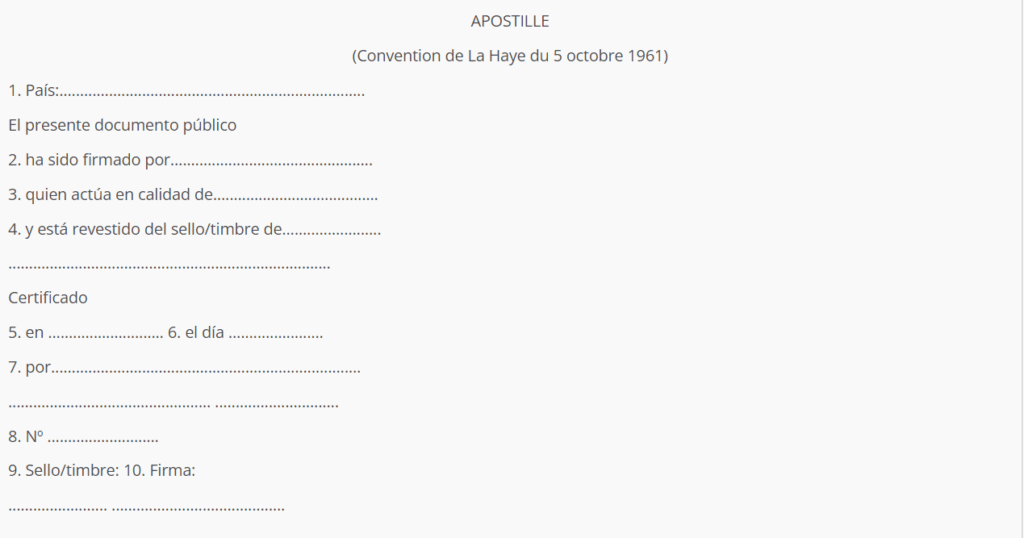Click the word 'Certificado'
This screenshot has width=1024, height=538.
(x=48, y=298)
